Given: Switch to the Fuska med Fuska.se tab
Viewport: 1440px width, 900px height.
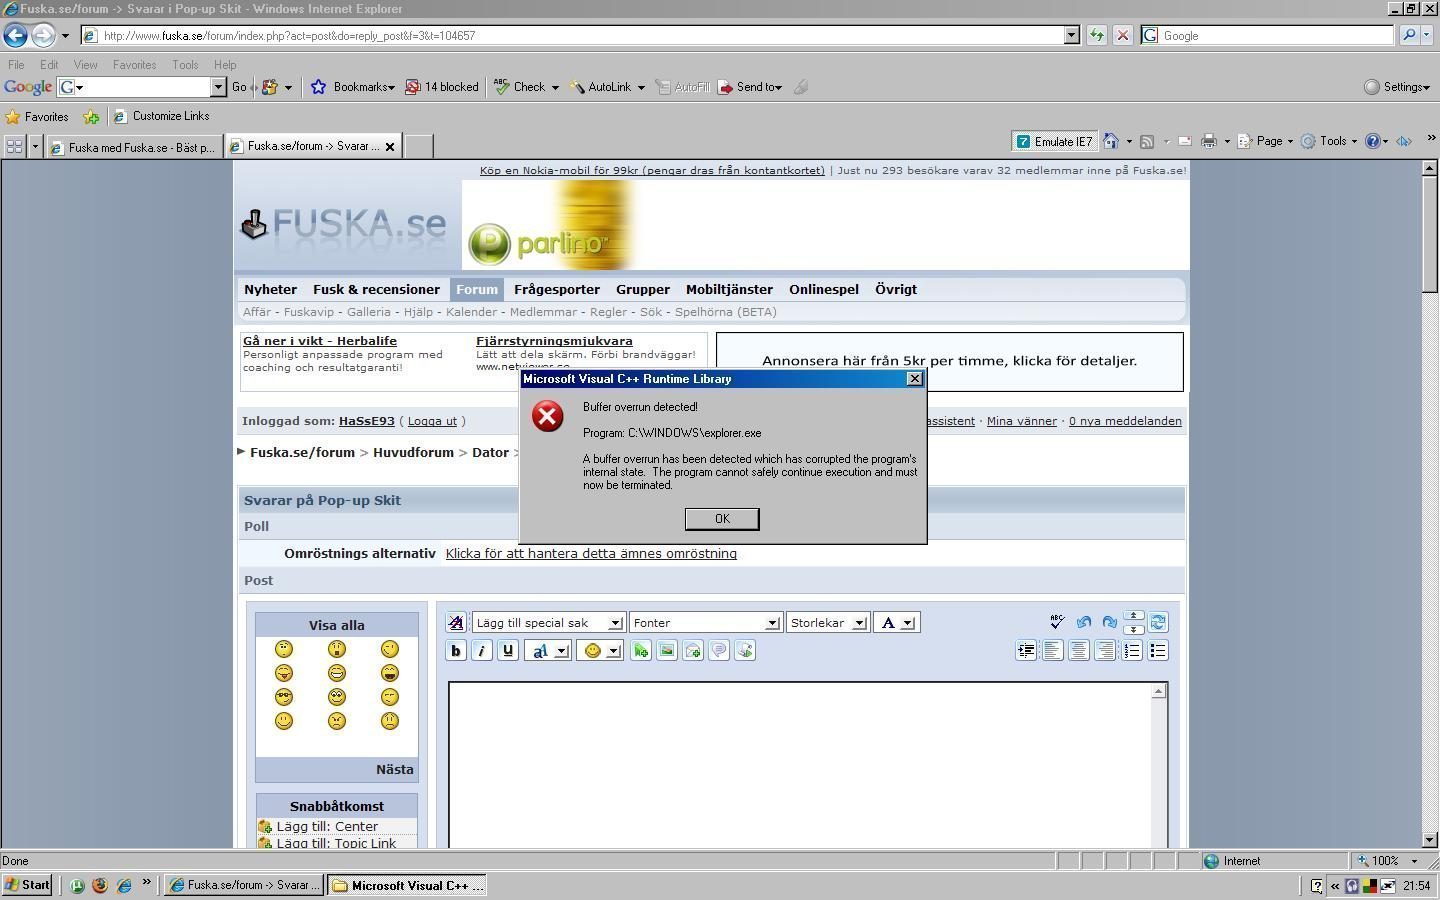Looking at the screenshot, I should pos(134,147).
